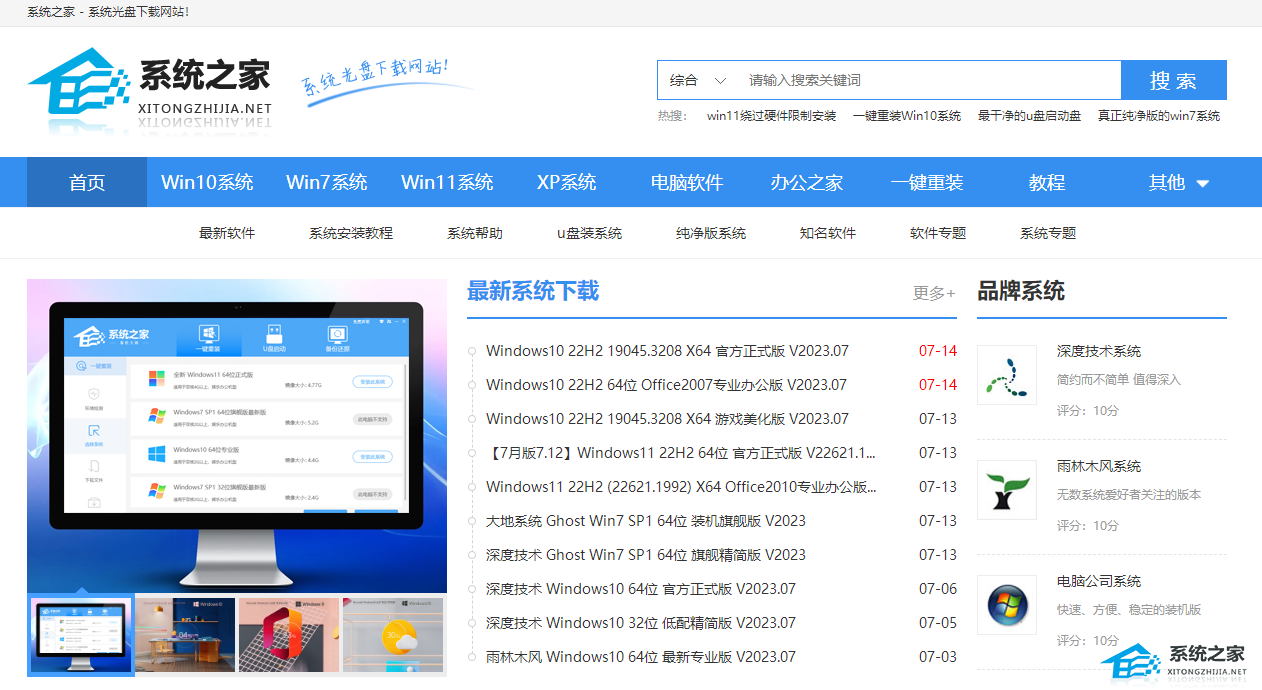Click 更多+ in 最新系统下载 section

tap(934, 293)
